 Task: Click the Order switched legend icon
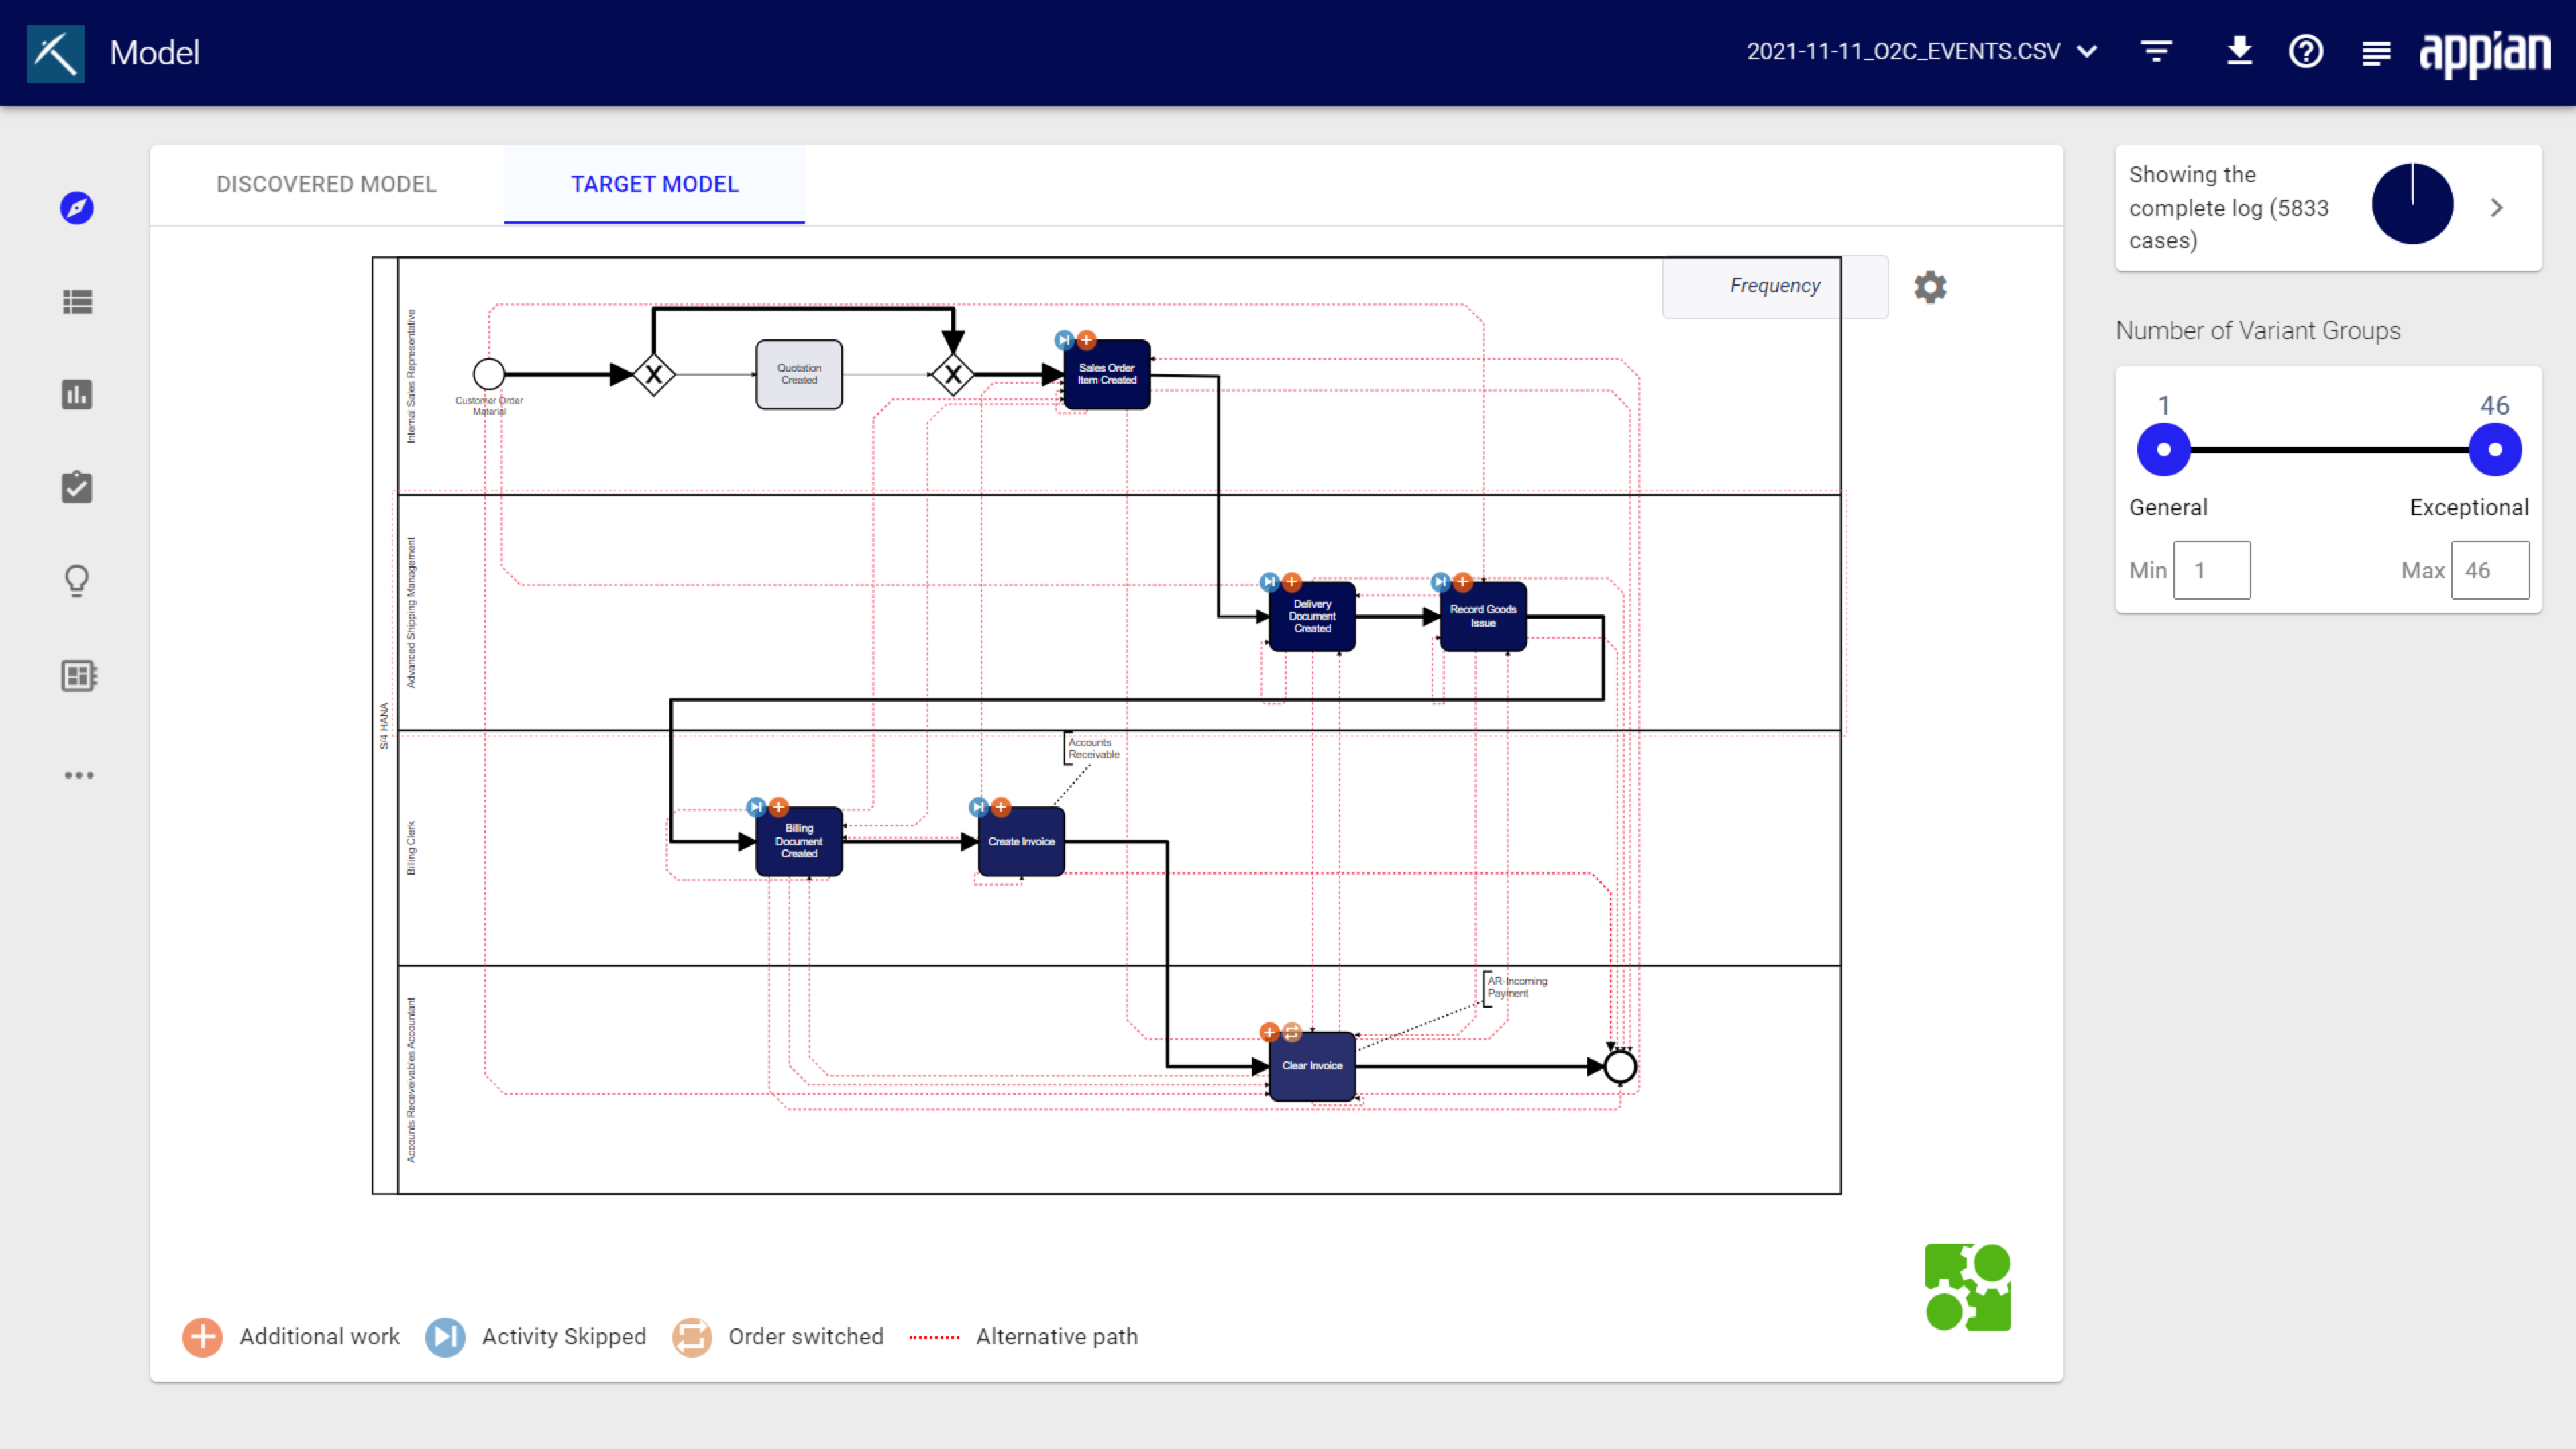691,1337
